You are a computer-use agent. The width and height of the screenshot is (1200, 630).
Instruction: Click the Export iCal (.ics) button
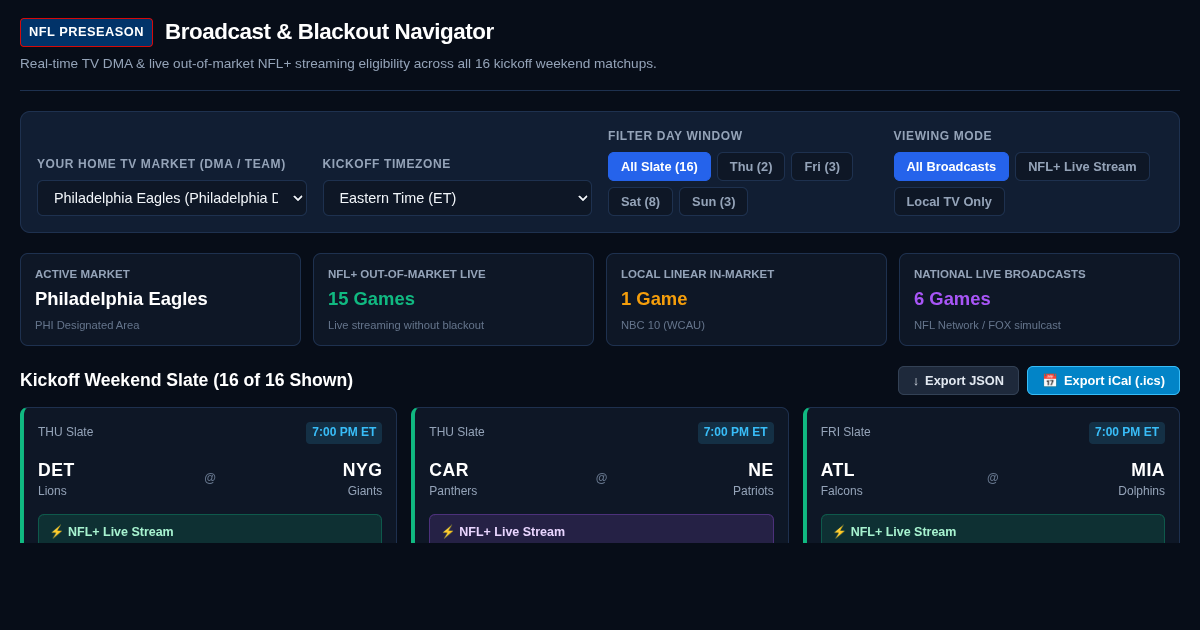point(1103,380)
